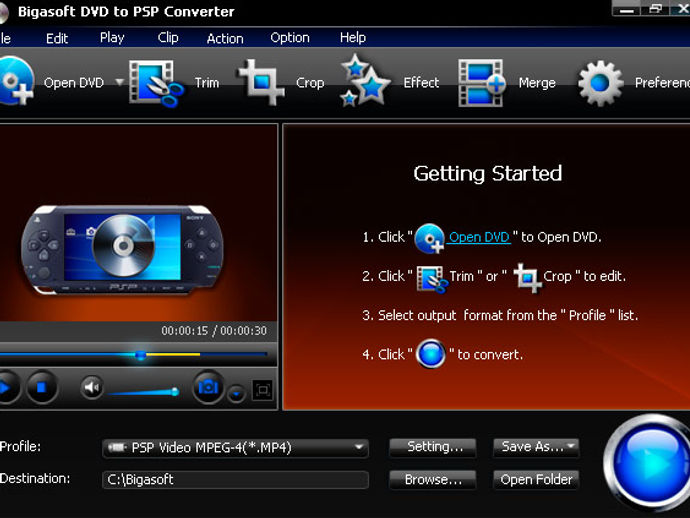
Task: Click blue convert orb in step 4
Action: pos(431,353)
